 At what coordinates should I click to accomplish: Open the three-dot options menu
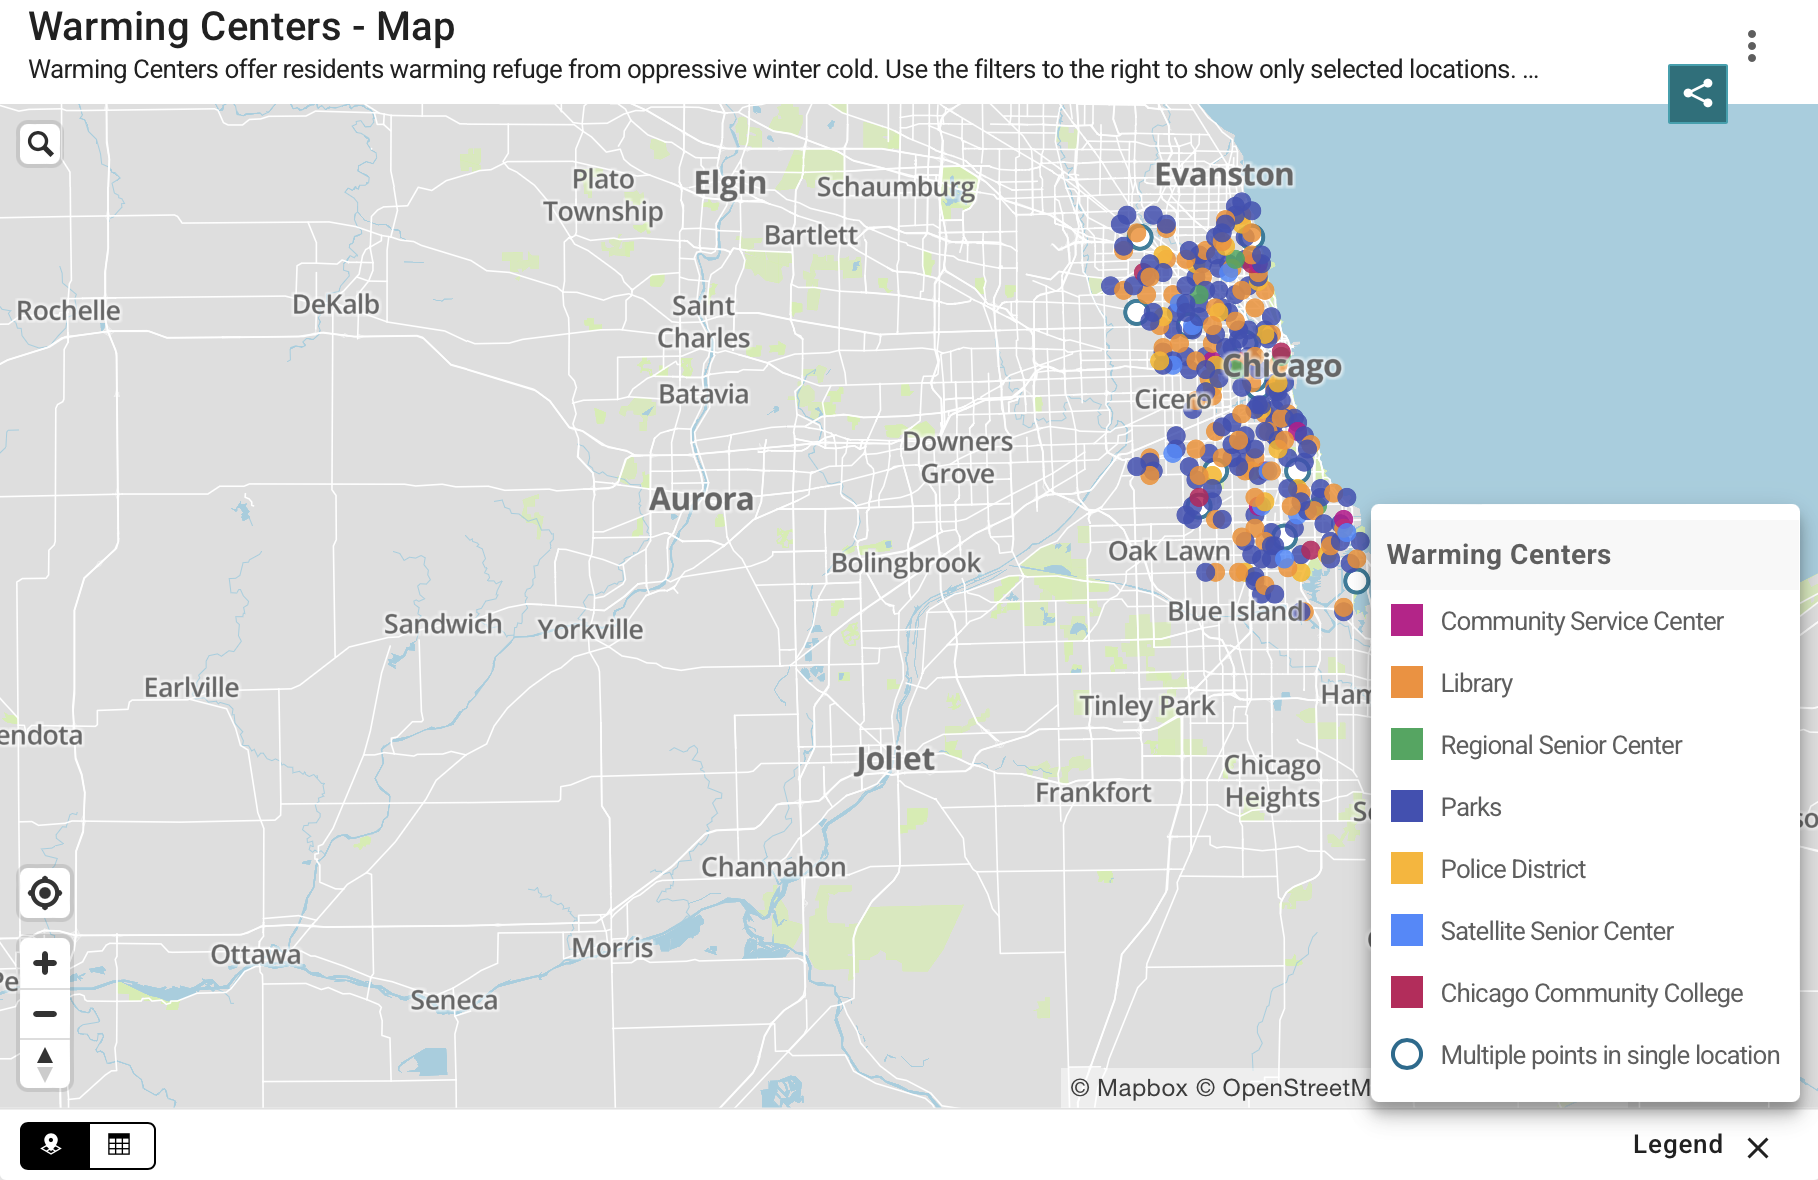coord(1751,45)
